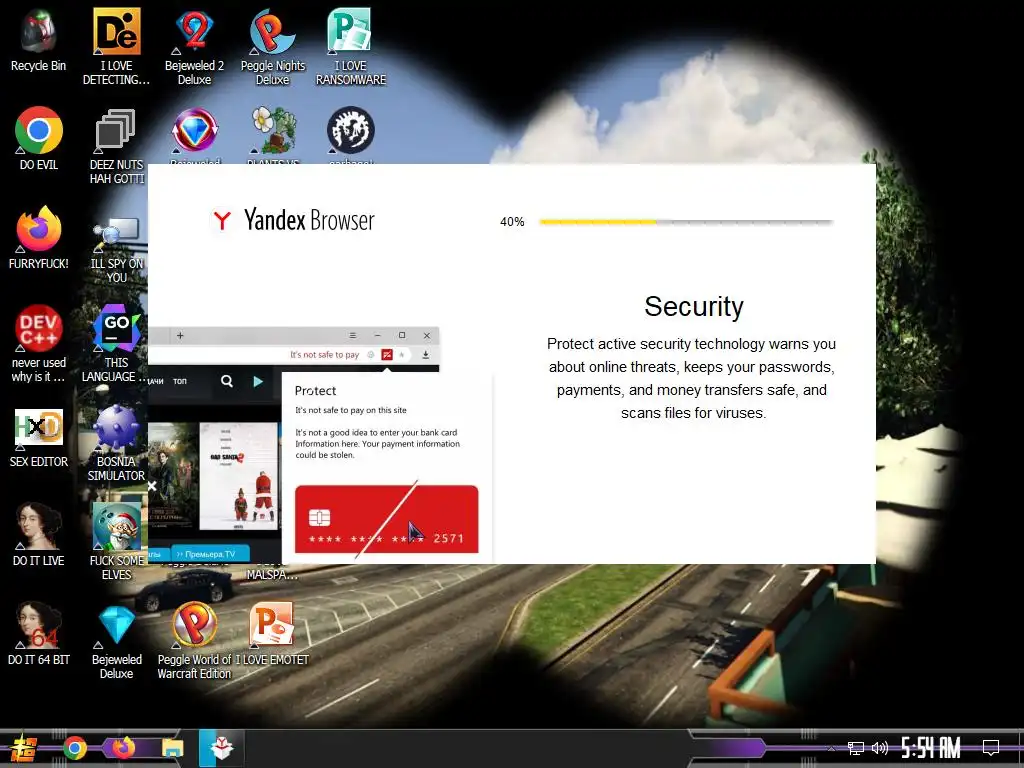Launch Peggle Nights Deluxe shortcut
This screenshot has width=1024, height=768.
coord(272,47)
